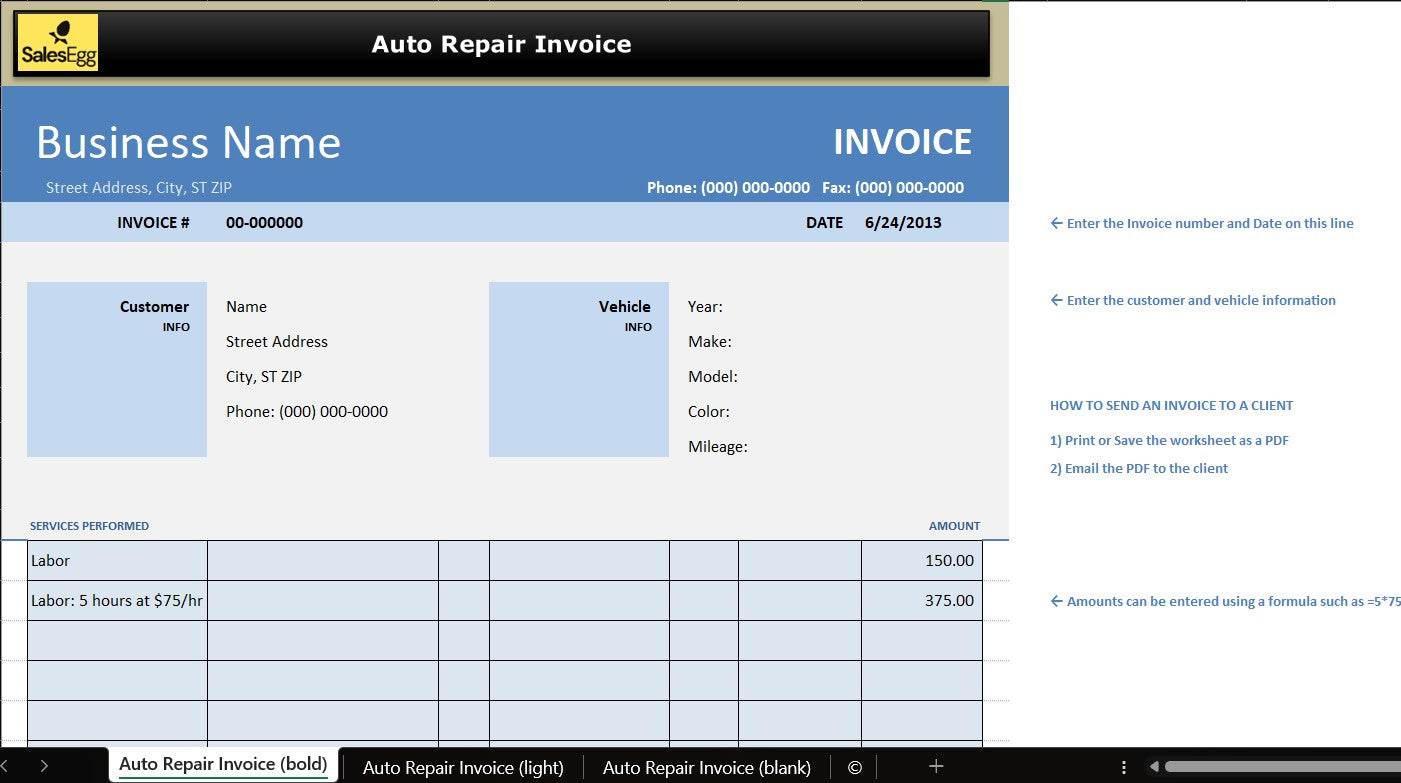The image size is (1401, 783).
Task: Select the 150.00 amount cell
Action: tap(921, 561)
